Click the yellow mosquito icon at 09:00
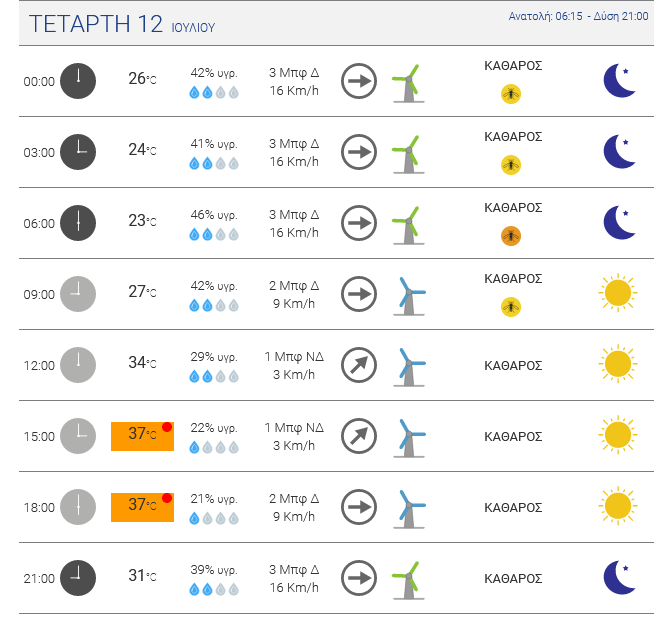This screenshot has width=668, height=628. (x=511, y=307)
